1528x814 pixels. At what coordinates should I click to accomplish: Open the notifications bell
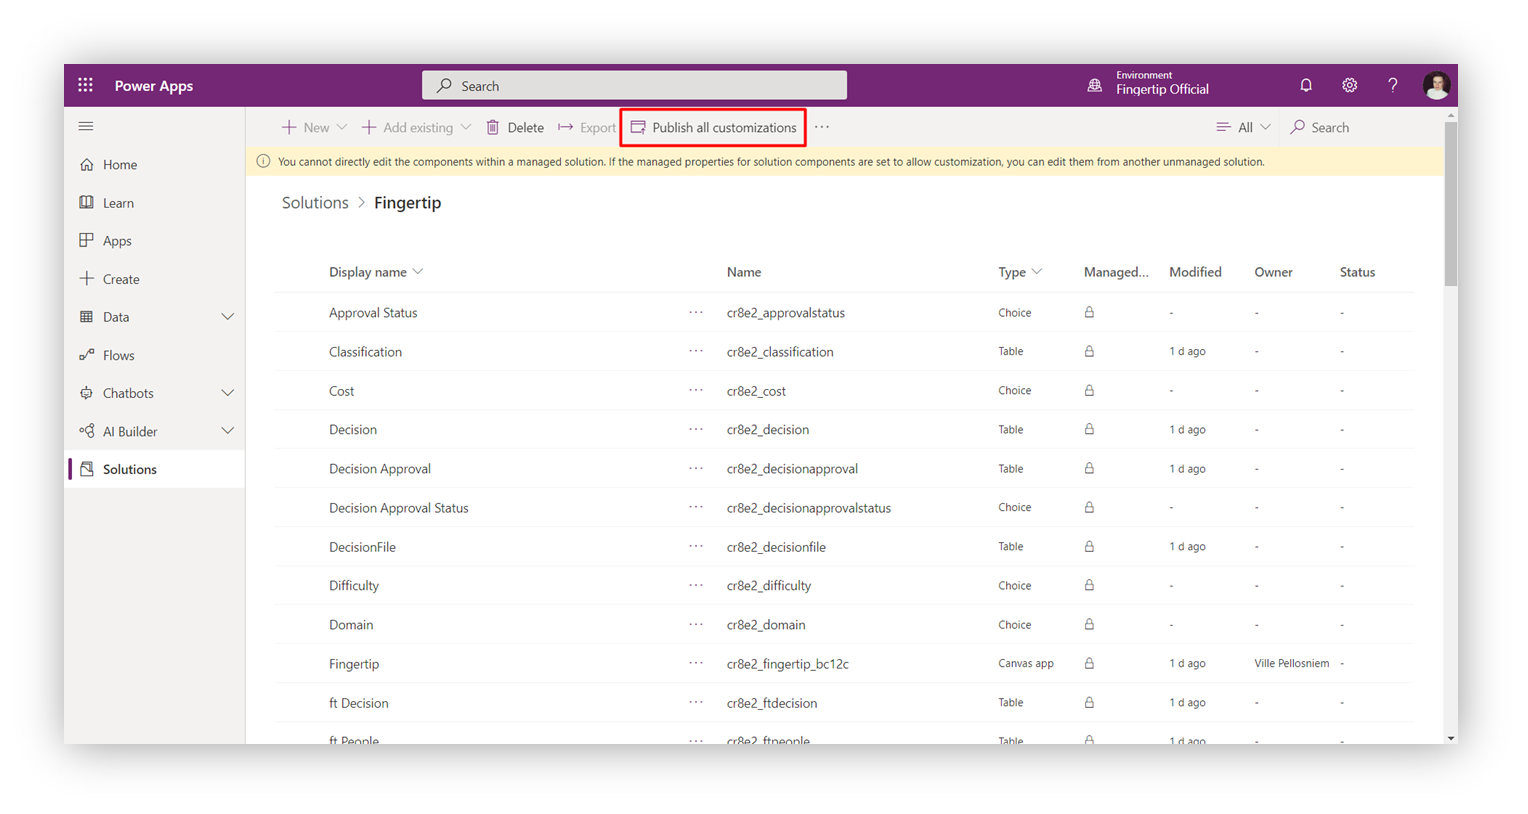[1306, 85]
